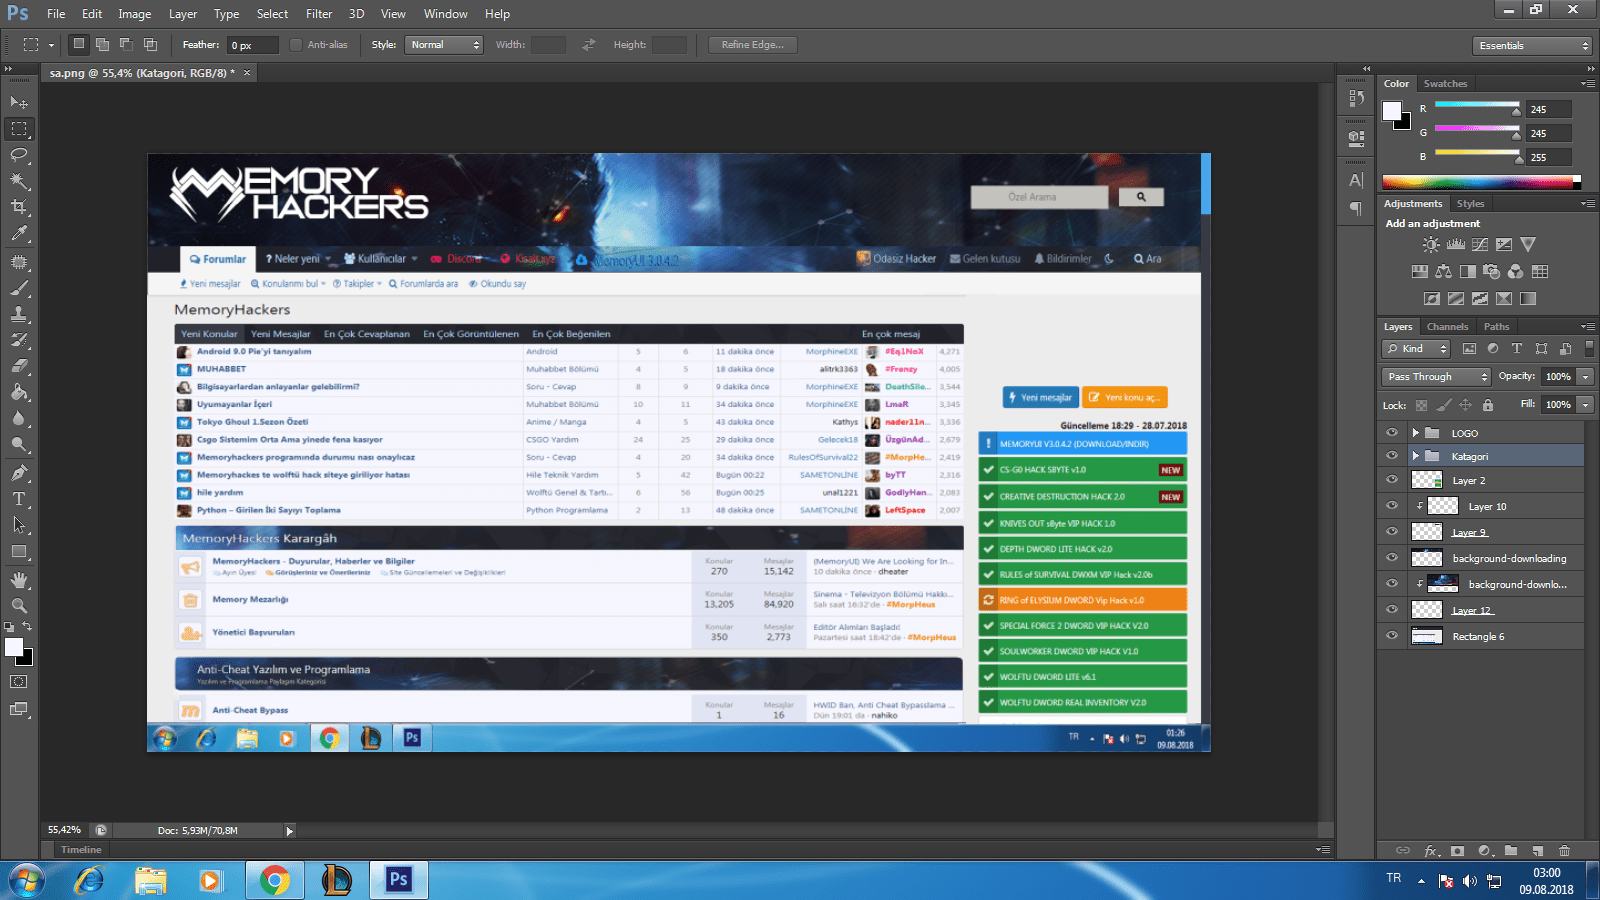
Task: Switch to the Paths tab
Action: 1496,327
